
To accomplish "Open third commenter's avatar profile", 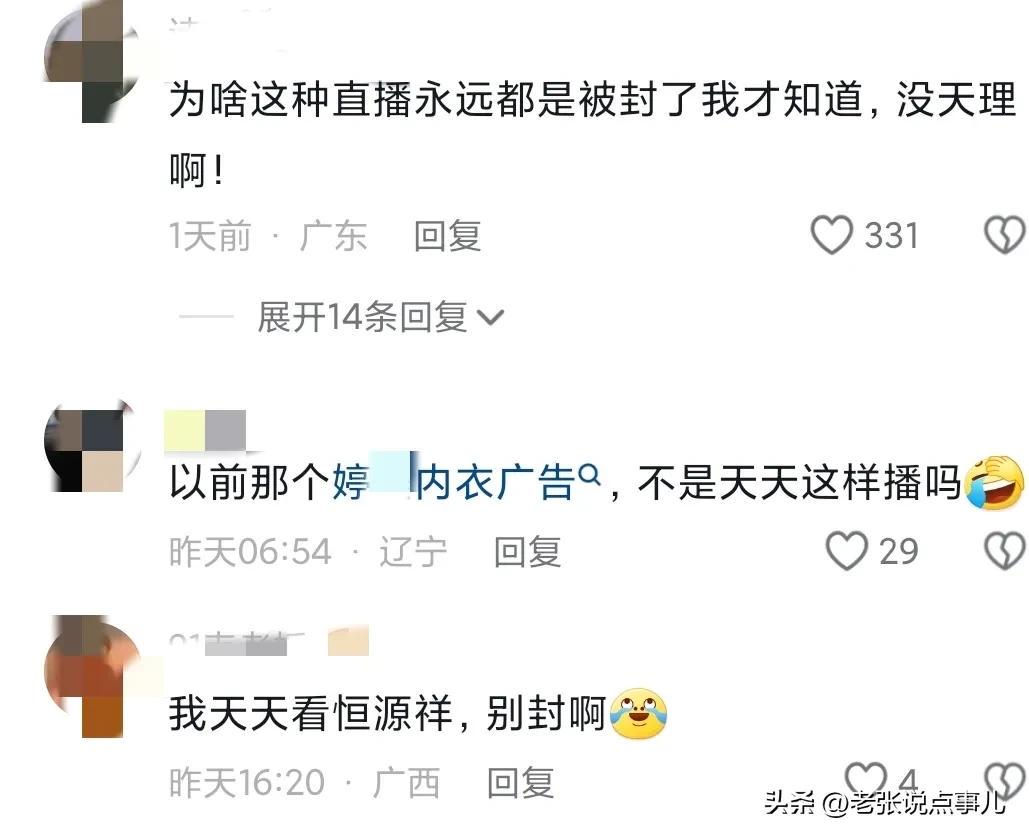I will [93, 676].
